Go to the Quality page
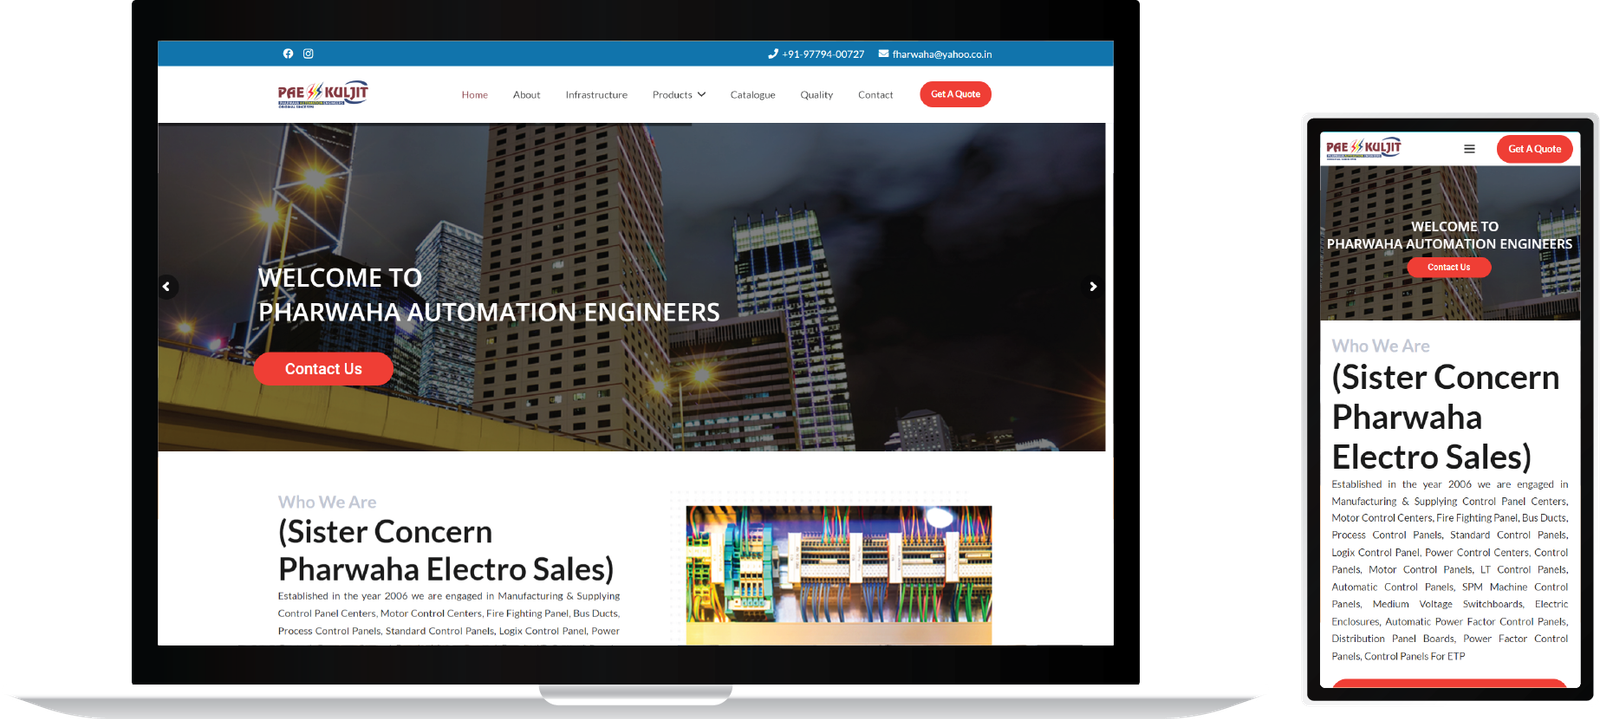Screen dimensions: 1600x719 click(x=816, y=95)
